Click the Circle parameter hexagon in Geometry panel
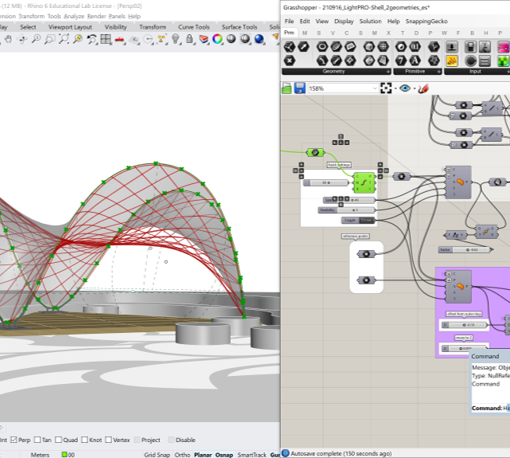The image size is (510, 458). pos(322,47)
